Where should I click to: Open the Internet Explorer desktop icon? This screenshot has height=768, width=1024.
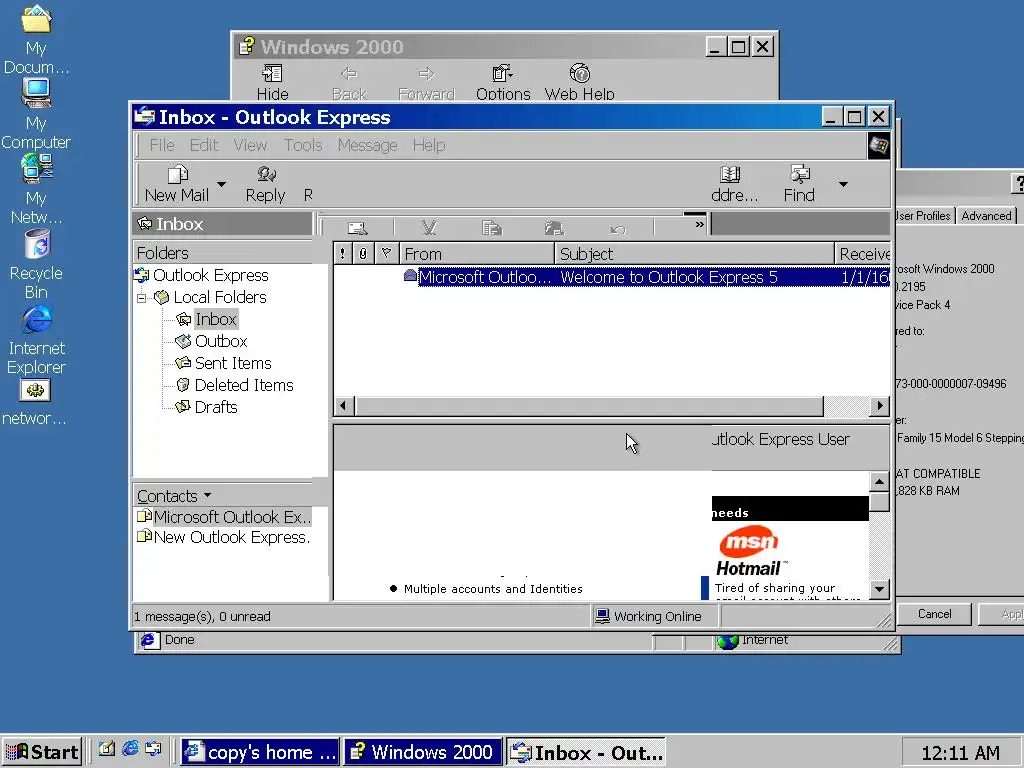coord(36,340)
